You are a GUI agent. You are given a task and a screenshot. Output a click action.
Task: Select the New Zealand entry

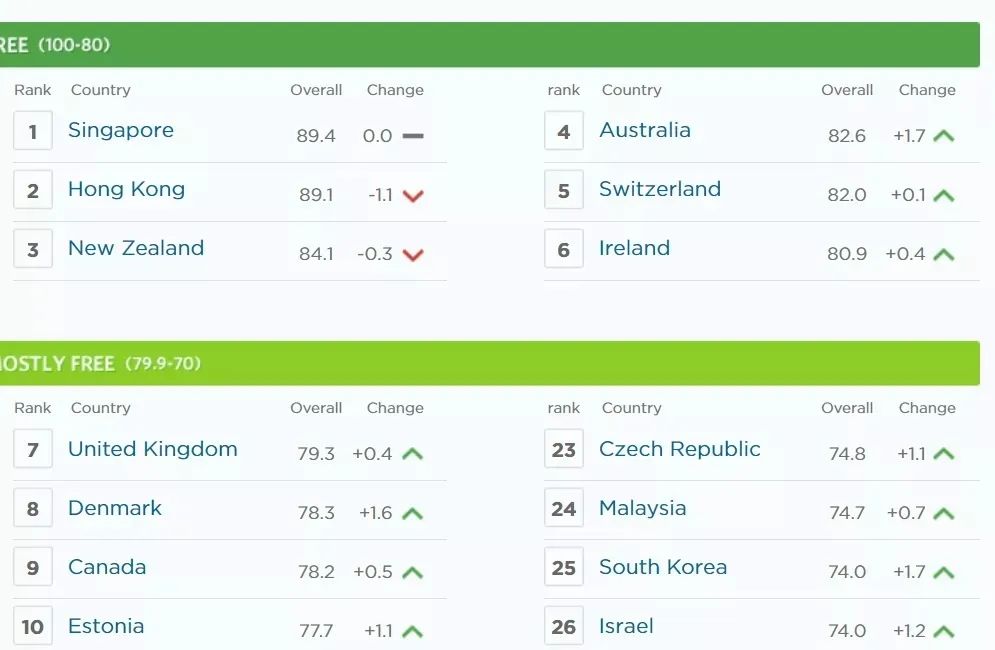136,248
